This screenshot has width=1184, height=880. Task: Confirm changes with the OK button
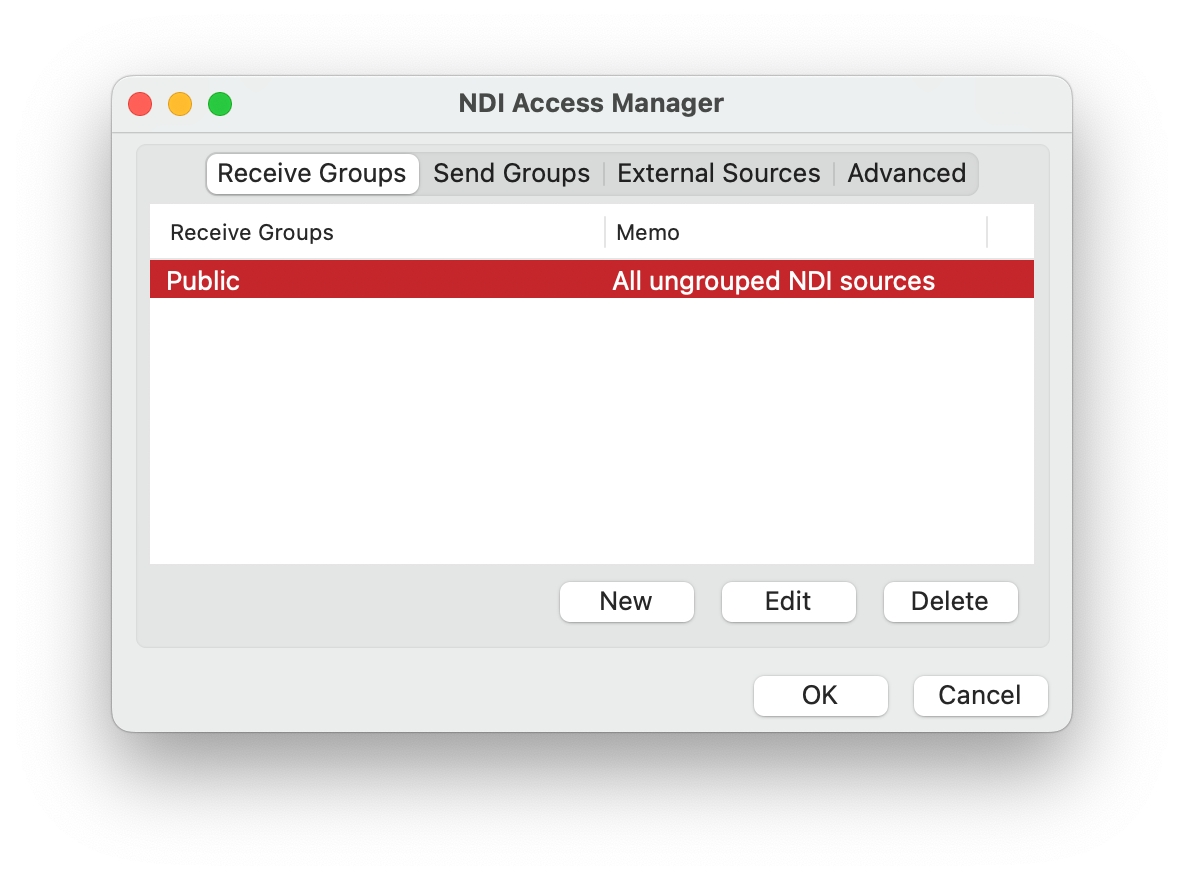pos(820,695)
